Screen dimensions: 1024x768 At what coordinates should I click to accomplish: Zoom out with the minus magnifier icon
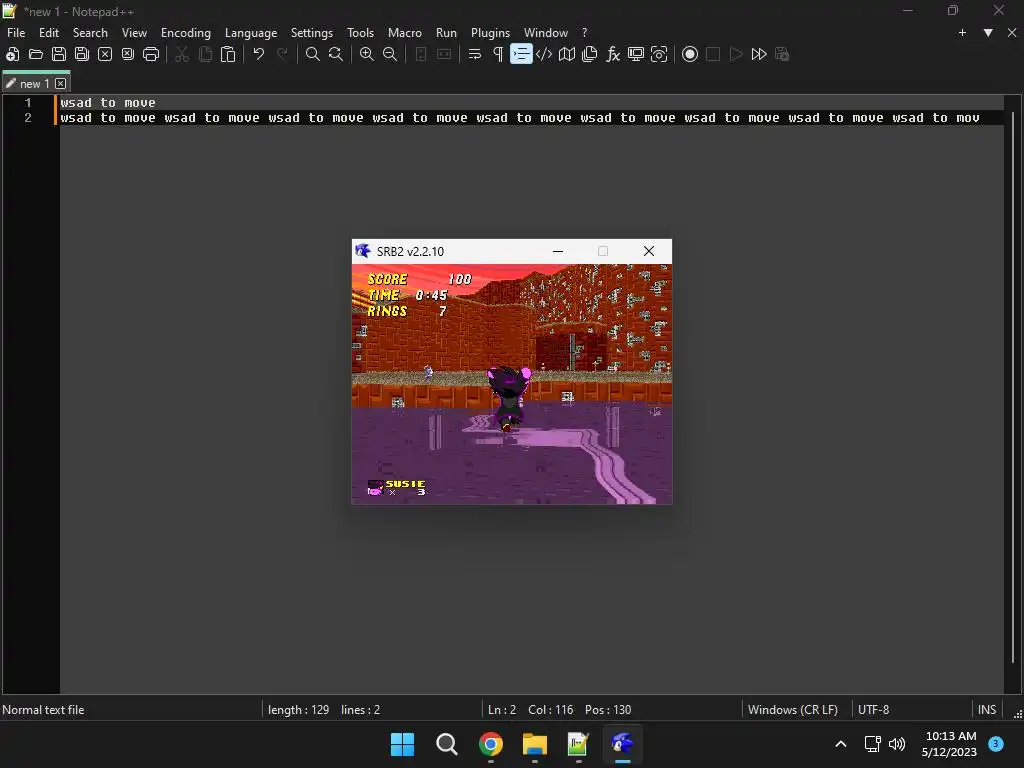click(x=390, y=54)
